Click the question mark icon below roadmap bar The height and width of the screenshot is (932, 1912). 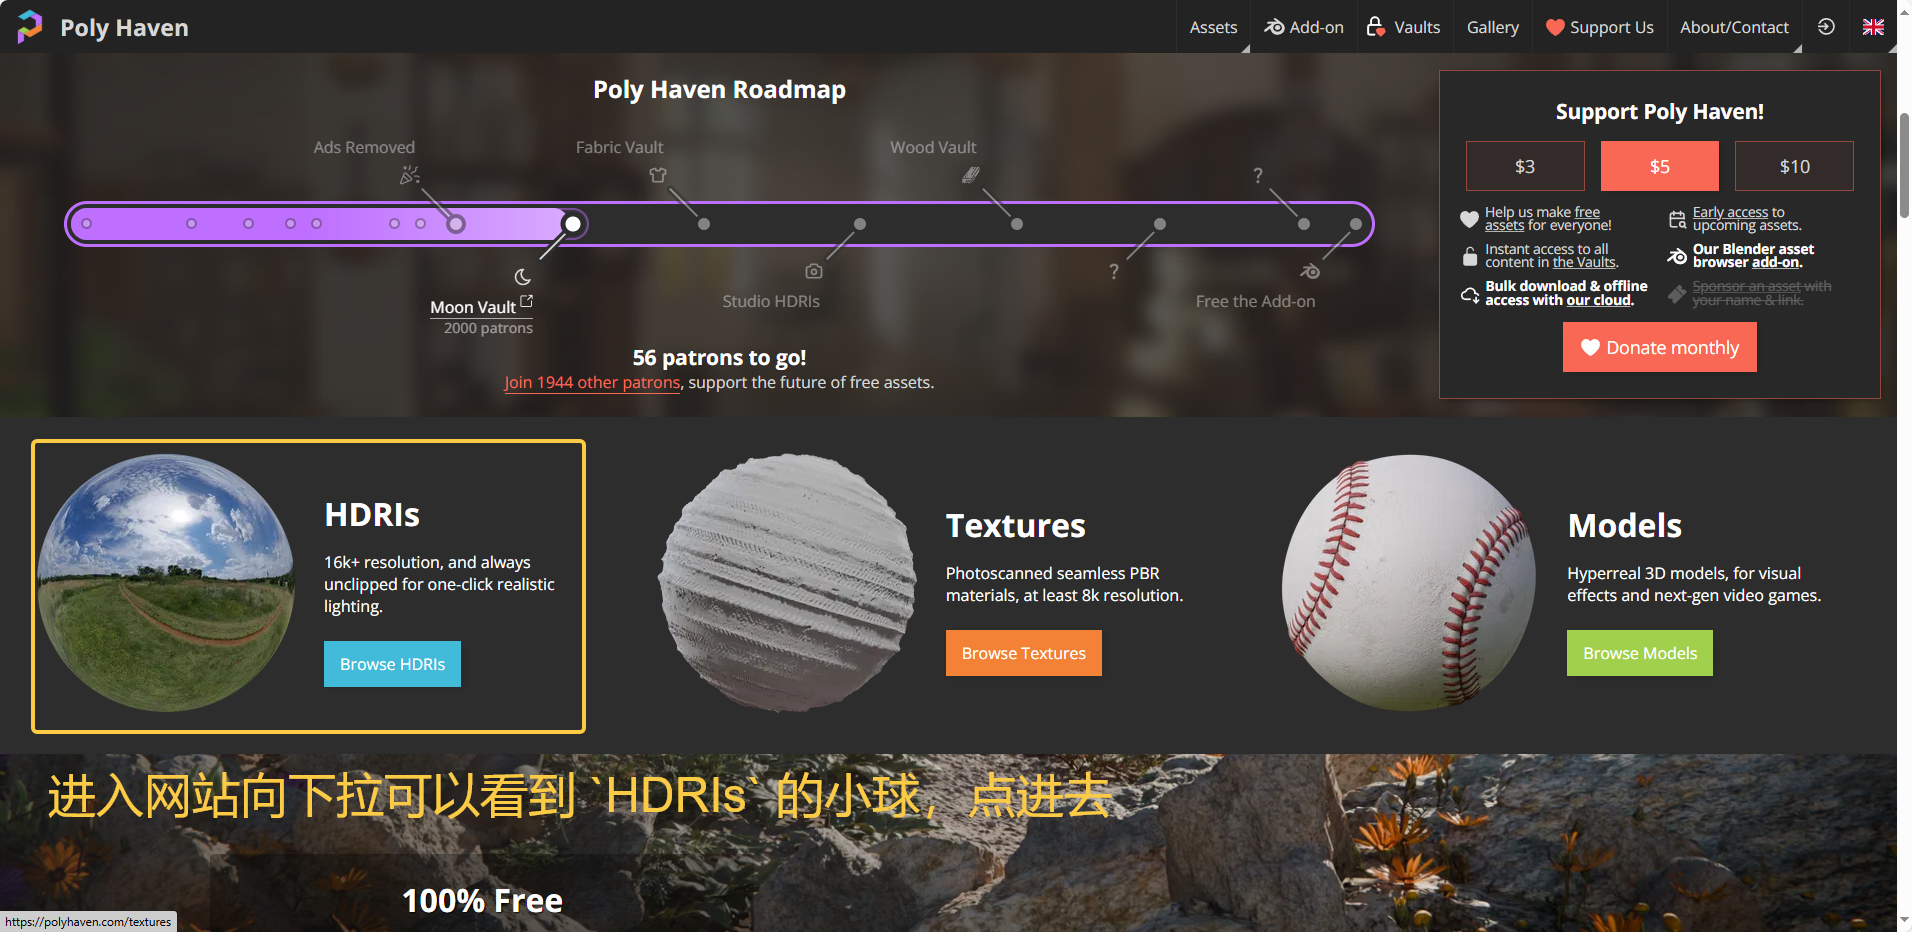(1114, 271)
